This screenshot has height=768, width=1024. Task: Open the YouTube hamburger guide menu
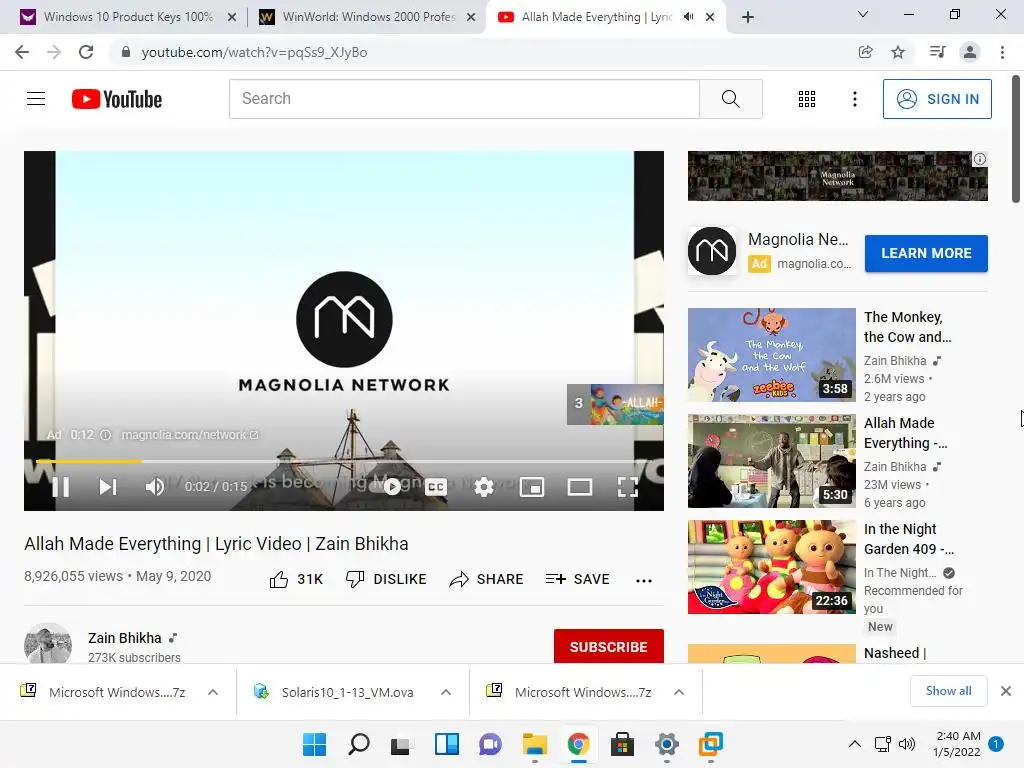36,99
